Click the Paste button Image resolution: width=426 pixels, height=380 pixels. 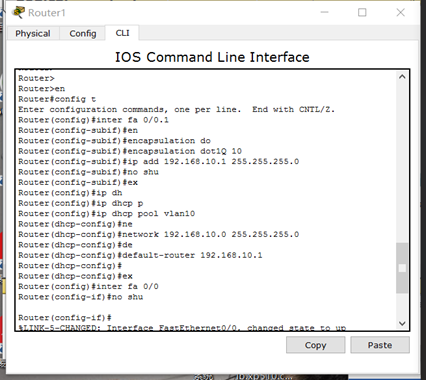380,345
